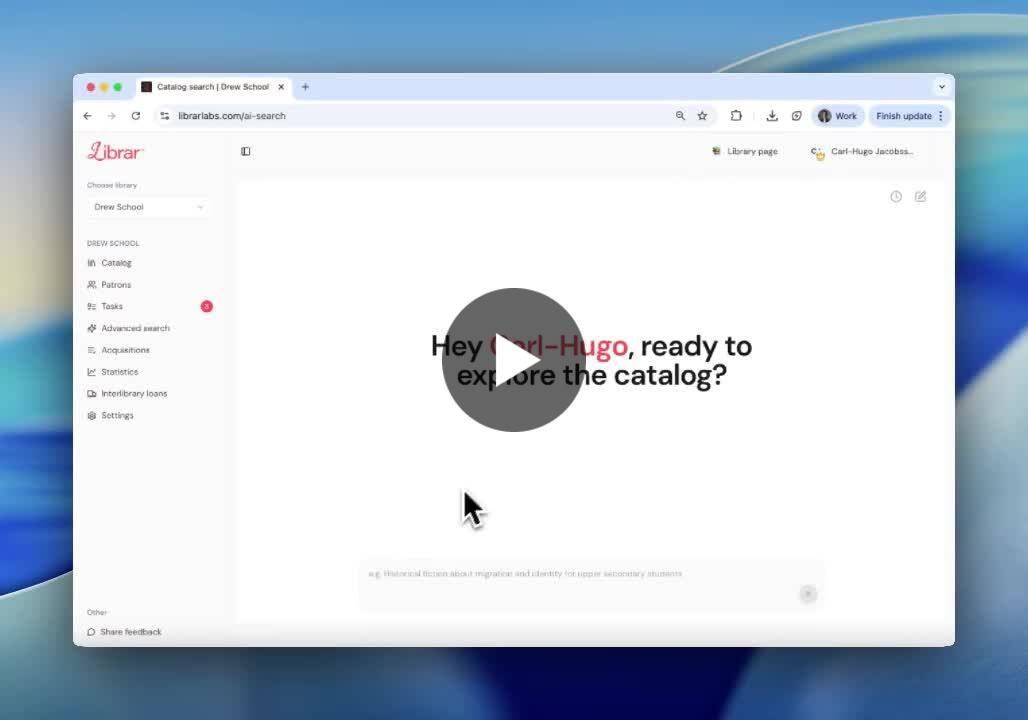Screen dimensions: 1028x720
Task: Open search history clock icon
Action: click(x=896, y=197)
